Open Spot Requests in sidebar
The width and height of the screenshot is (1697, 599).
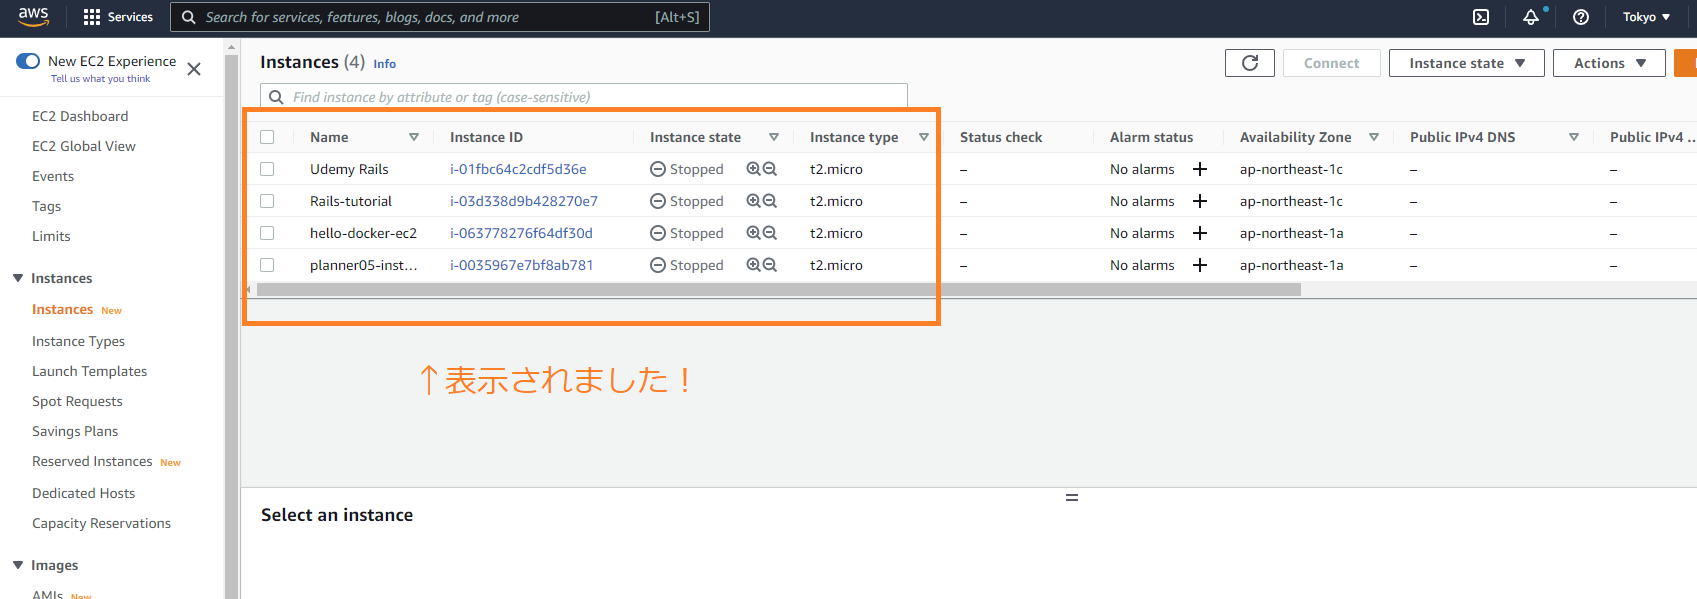(x=77, y=401)
